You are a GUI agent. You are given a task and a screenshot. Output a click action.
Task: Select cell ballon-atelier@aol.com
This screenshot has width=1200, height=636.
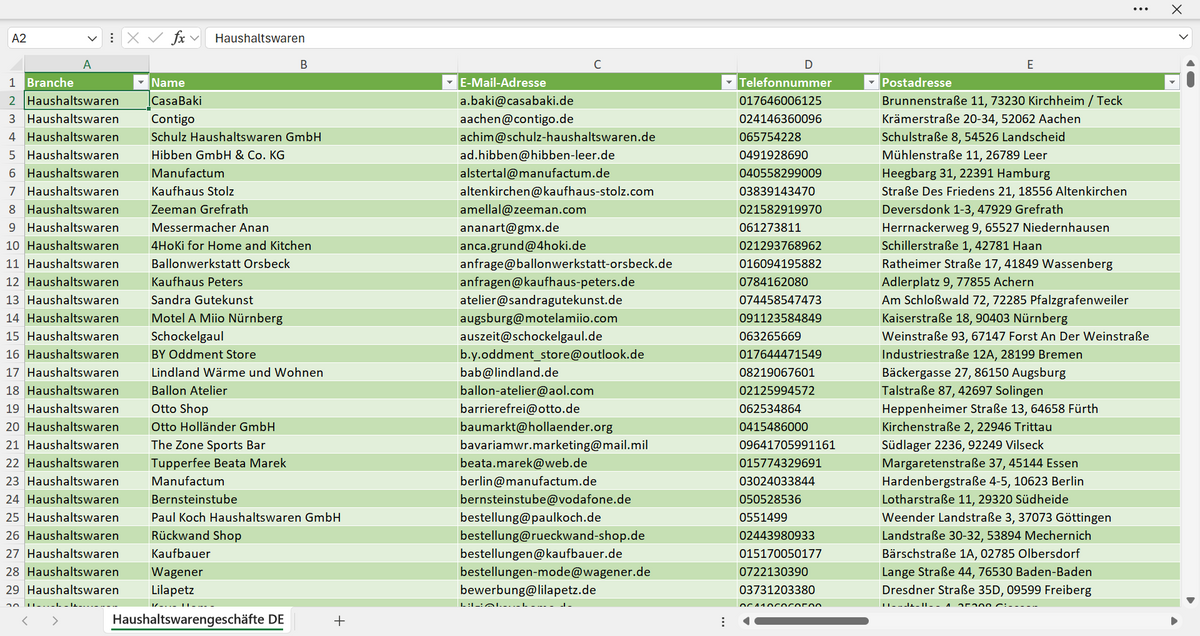pyautogui.click(x=597, y=390)
